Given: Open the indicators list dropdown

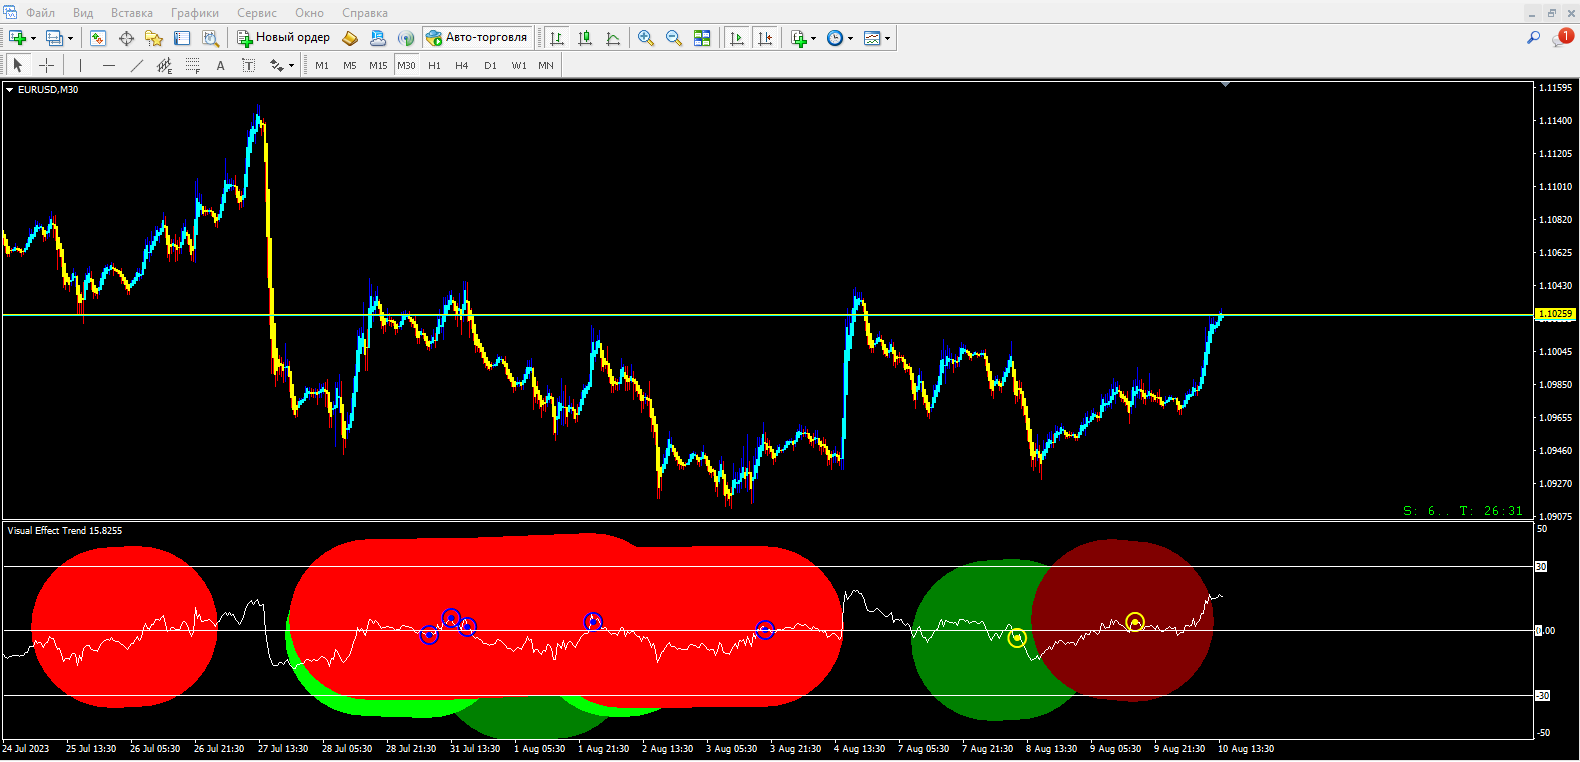Looking at the screenshot, I should (803, 38).
